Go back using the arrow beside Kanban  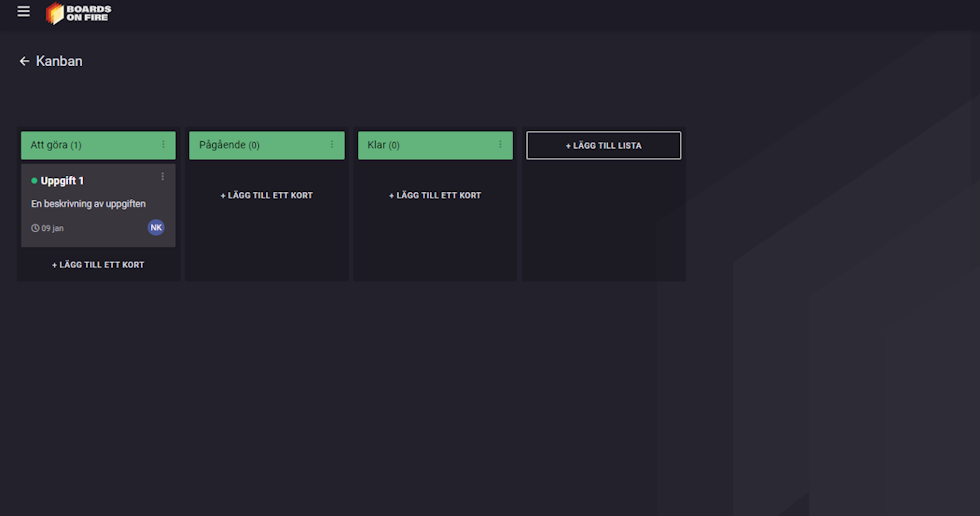pyautogui.click(x=24, y=61)
